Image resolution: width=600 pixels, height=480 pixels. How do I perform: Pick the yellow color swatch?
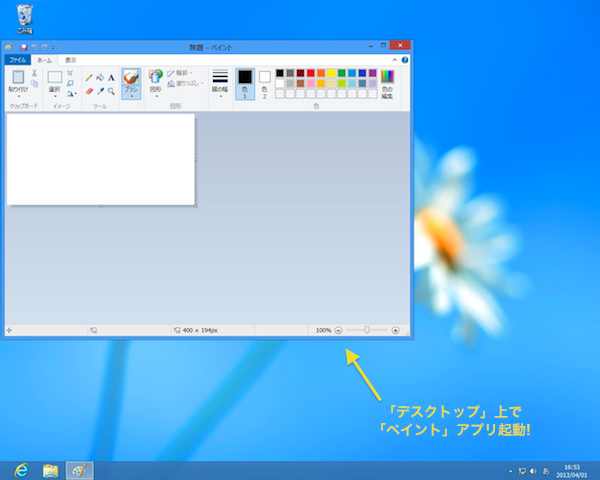331,73
